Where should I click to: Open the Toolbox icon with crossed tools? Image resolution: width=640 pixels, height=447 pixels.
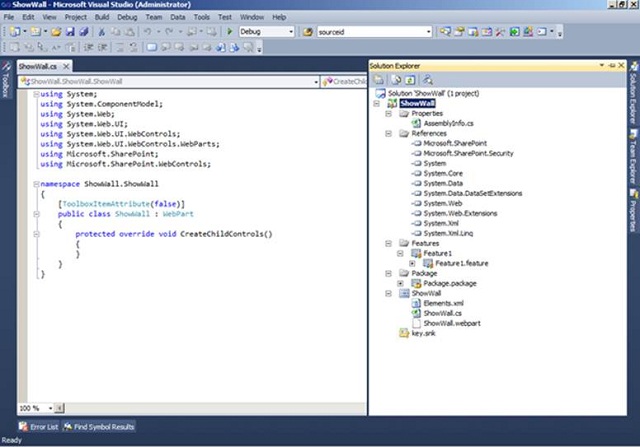(x=500, y=32)
